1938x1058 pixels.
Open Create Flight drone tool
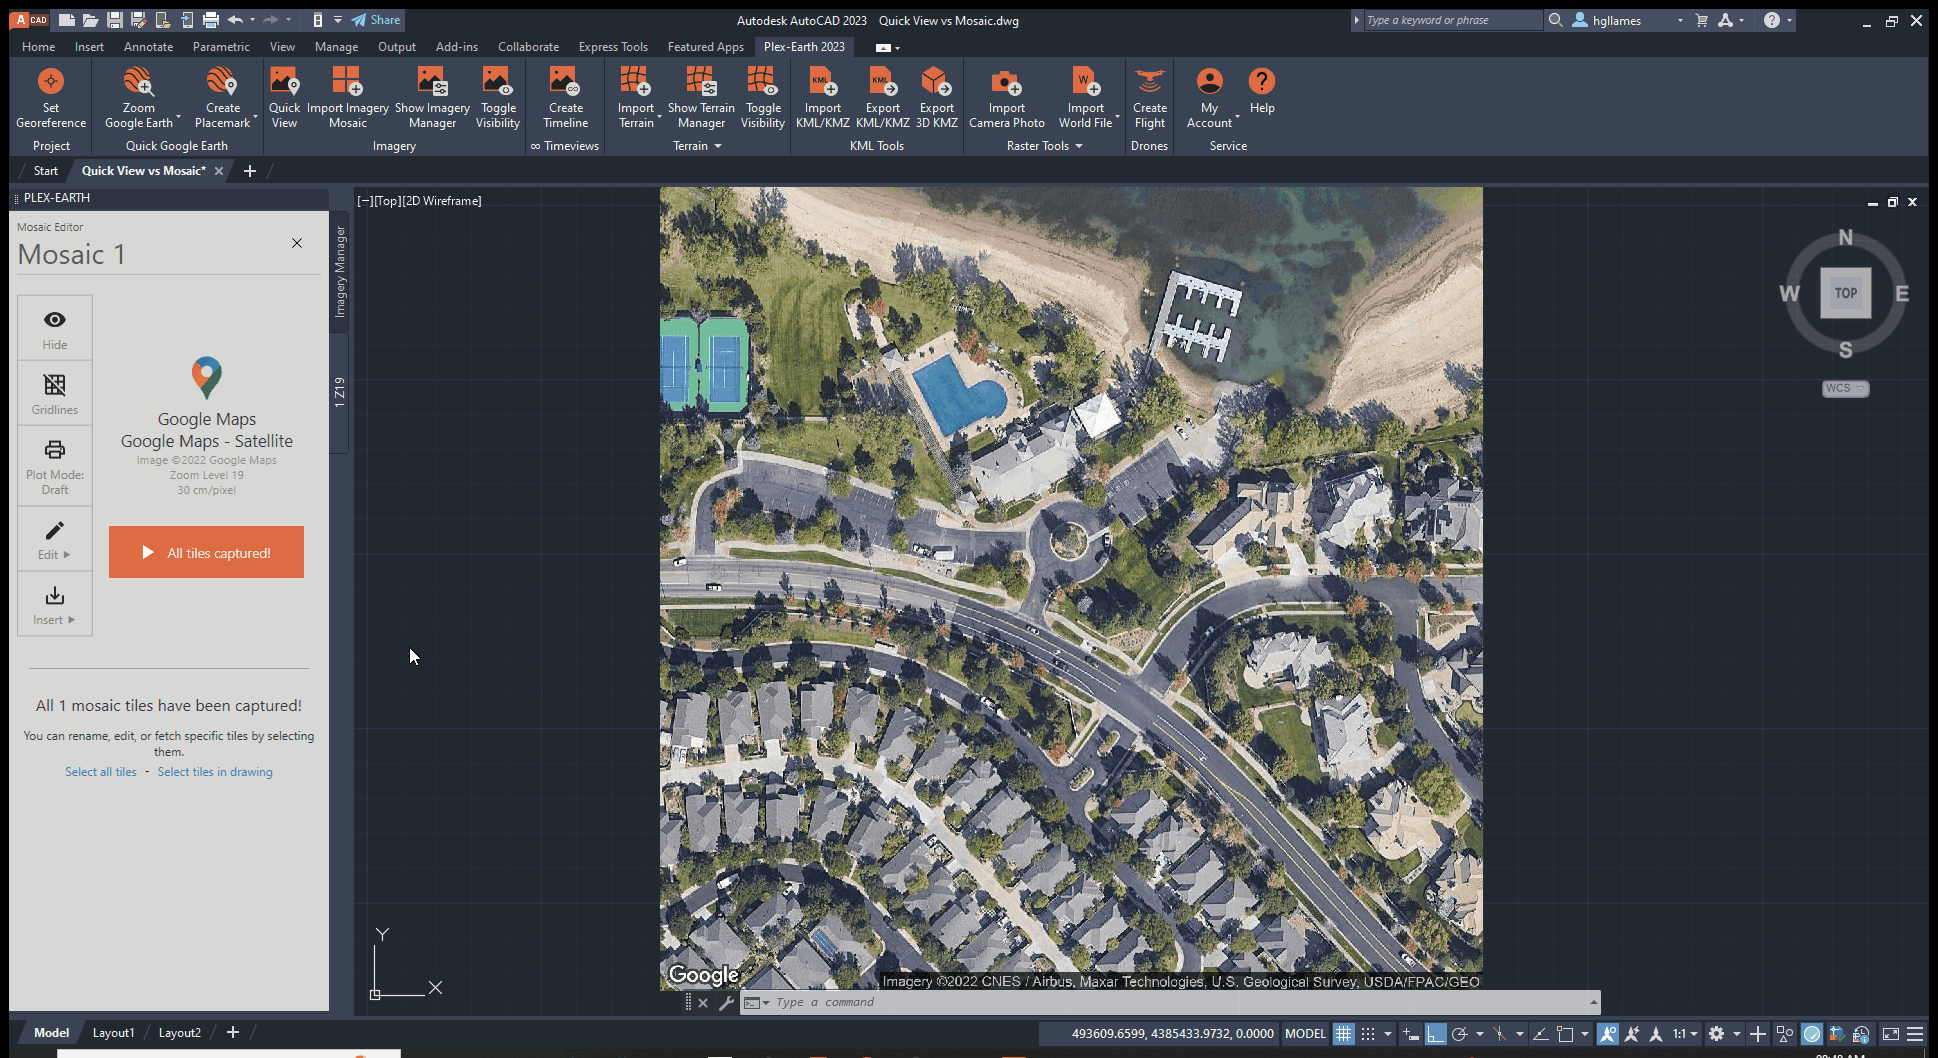[1150, 98]
